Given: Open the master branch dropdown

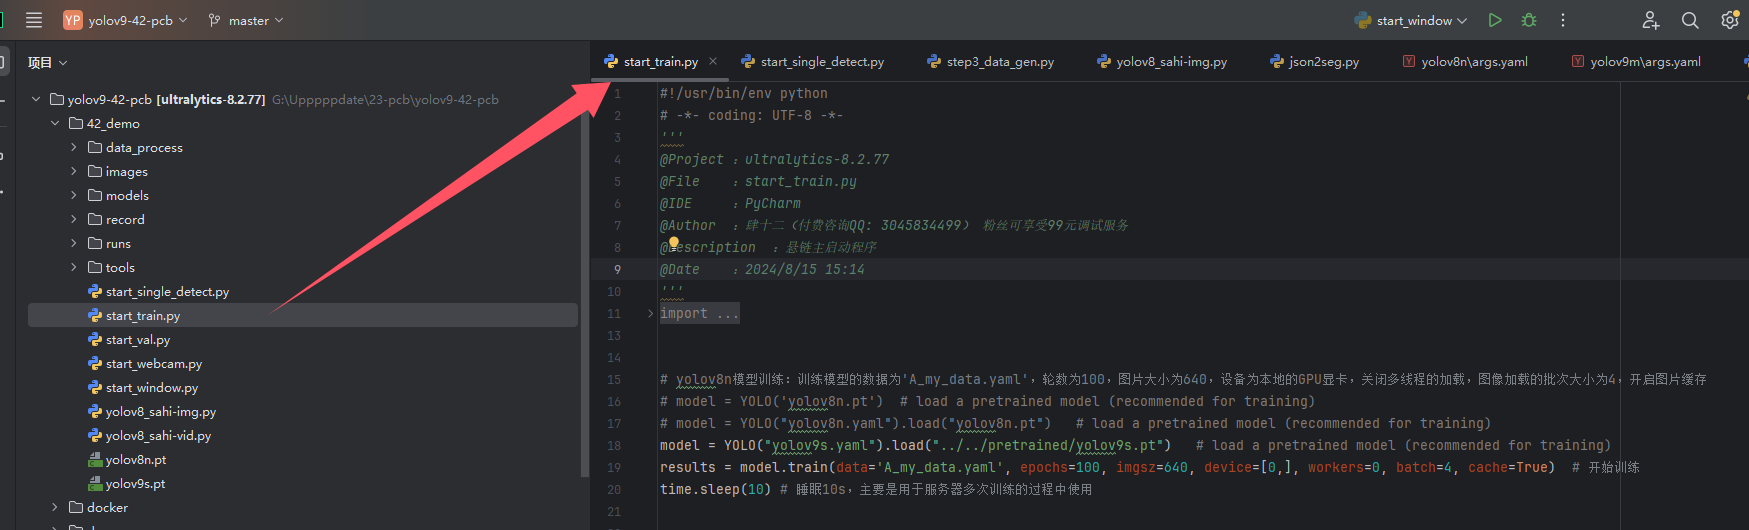Looking at the screenshot, I should [x=246, y=20].
